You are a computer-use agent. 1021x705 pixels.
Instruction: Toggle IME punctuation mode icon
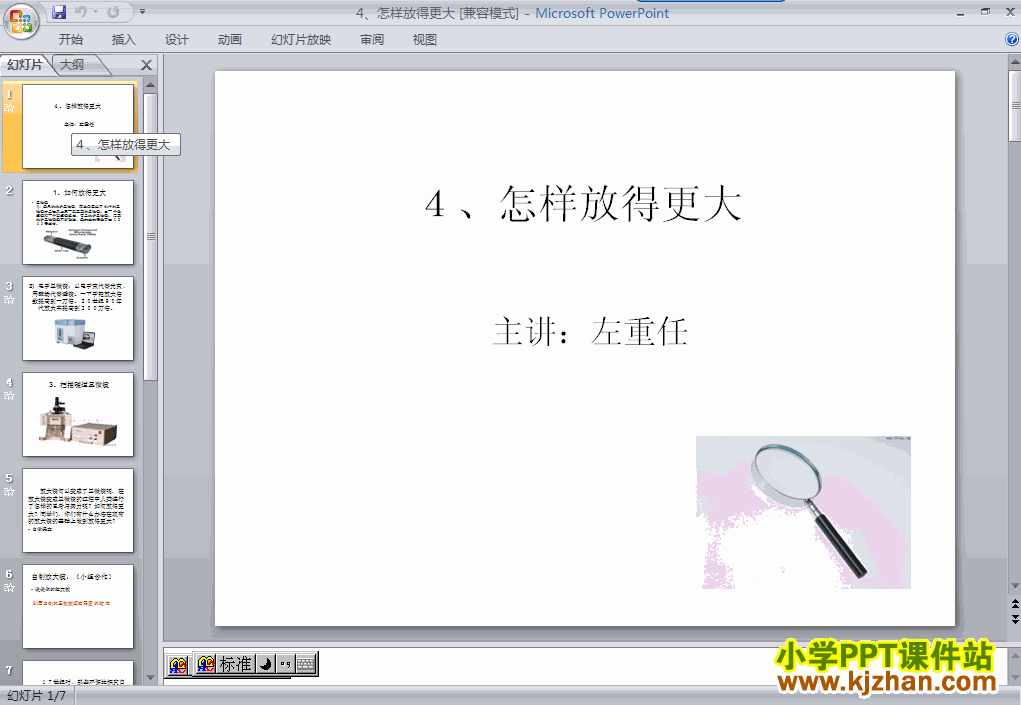point(285,664)
